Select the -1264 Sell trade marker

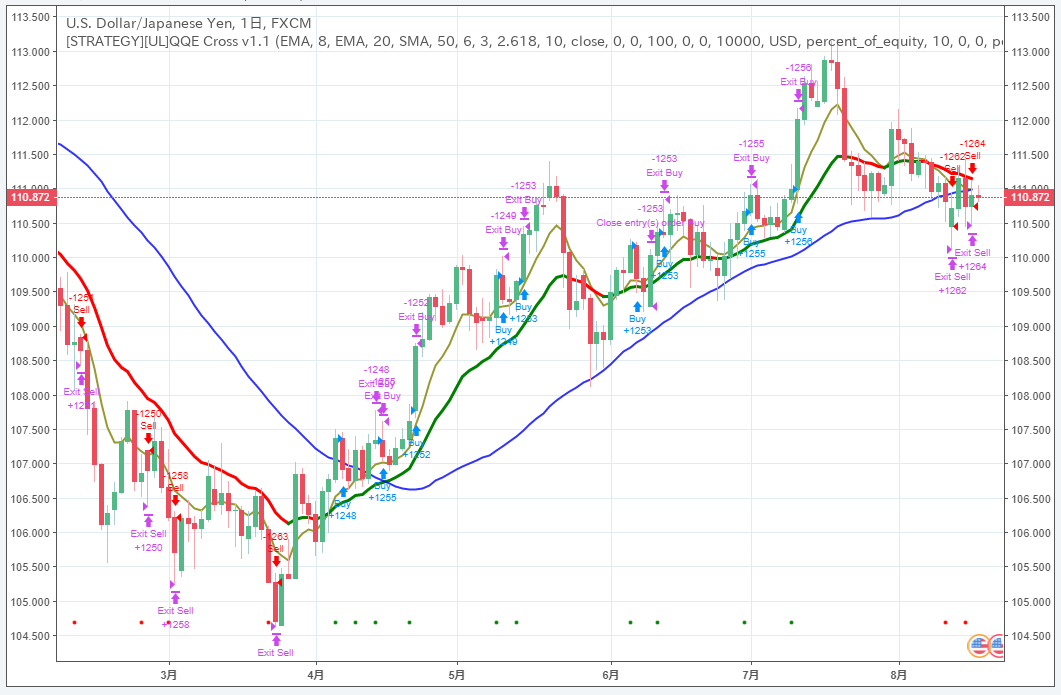pos(972,155)
